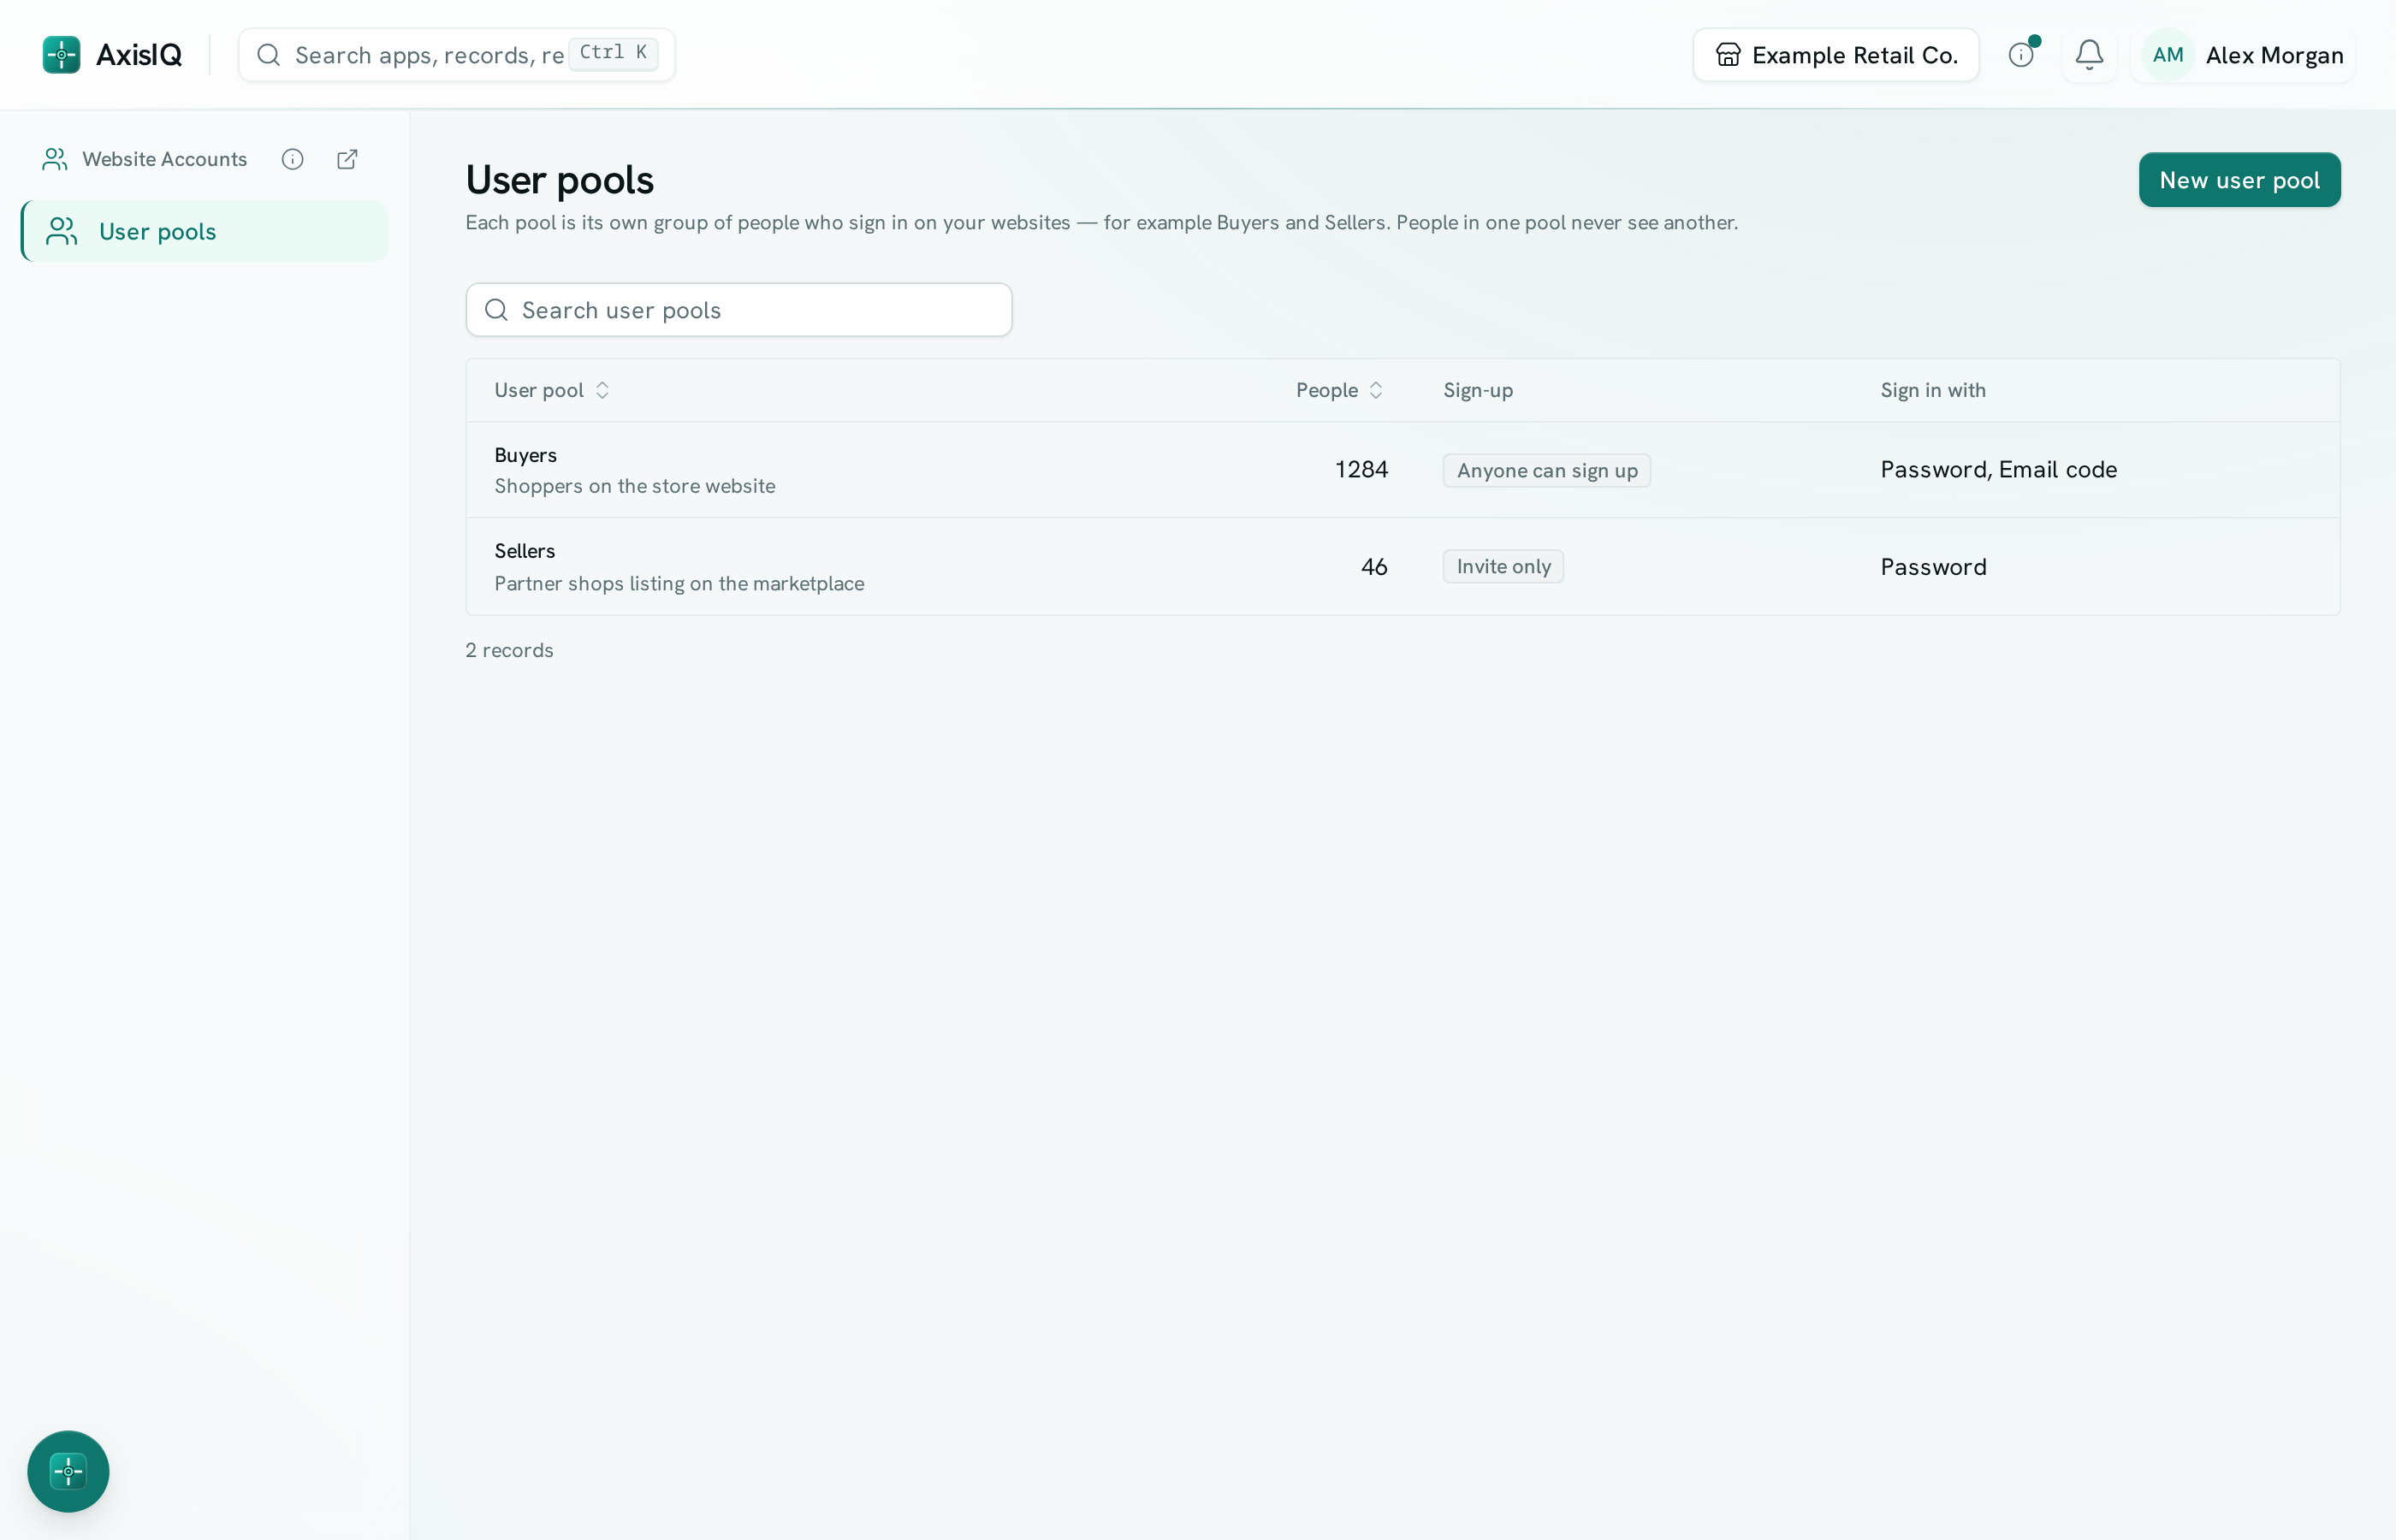Click the 46 people count
Image resolution: width=2396 pixels, height=1540 pixels.
tap(1374, 567)
